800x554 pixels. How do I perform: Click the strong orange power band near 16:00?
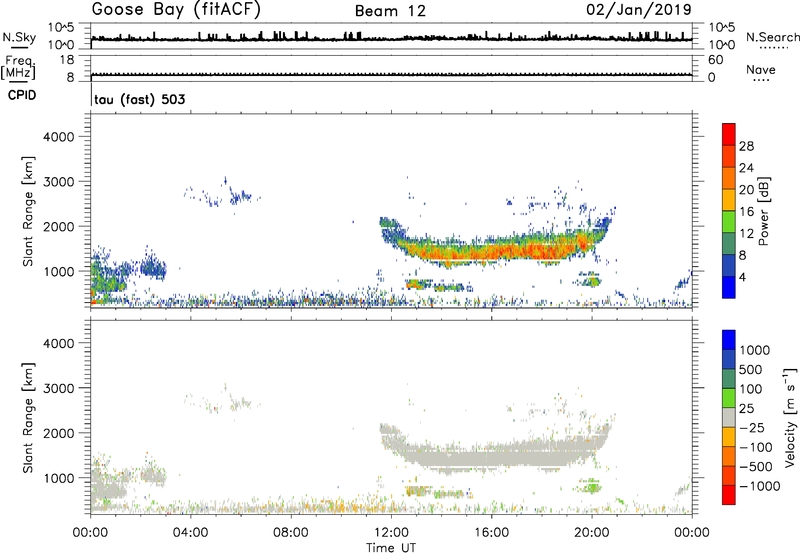[492, 251]
